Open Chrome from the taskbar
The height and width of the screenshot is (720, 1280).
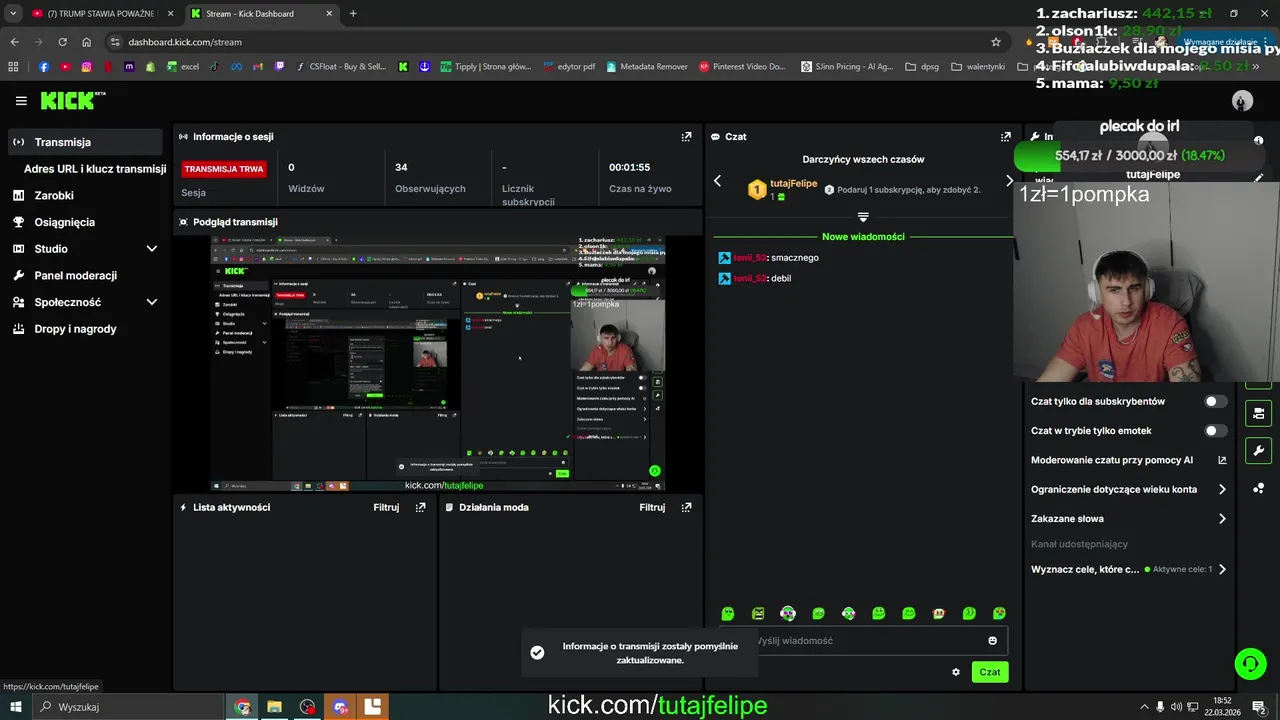pos(242,707)
